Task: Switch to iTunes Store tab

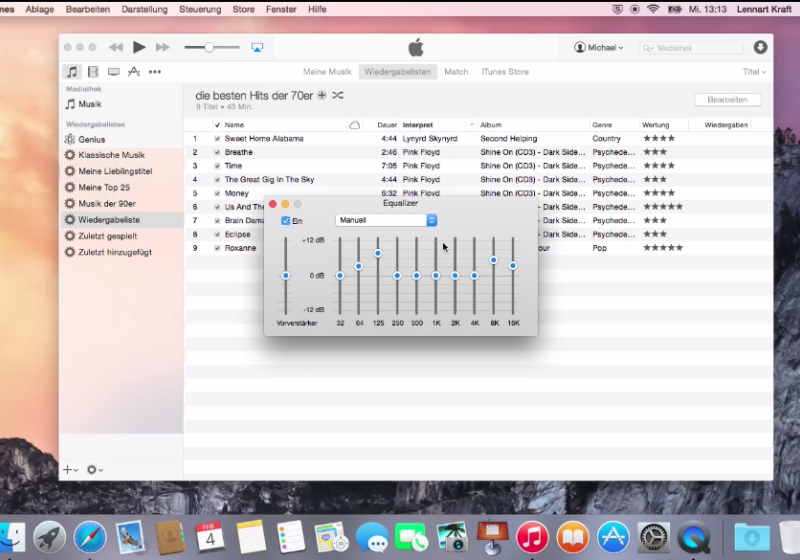Action: pos(505,72)
